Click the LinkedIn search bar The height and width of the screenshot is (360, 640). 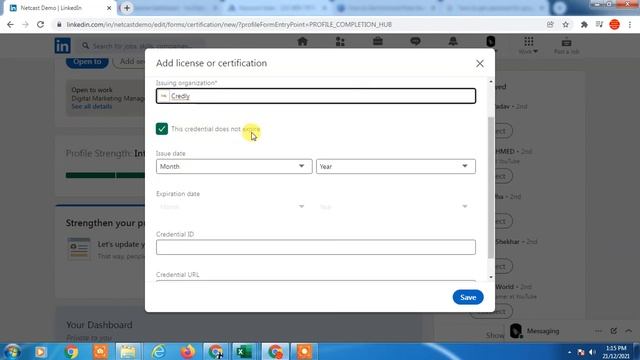[x=143, y=46]
